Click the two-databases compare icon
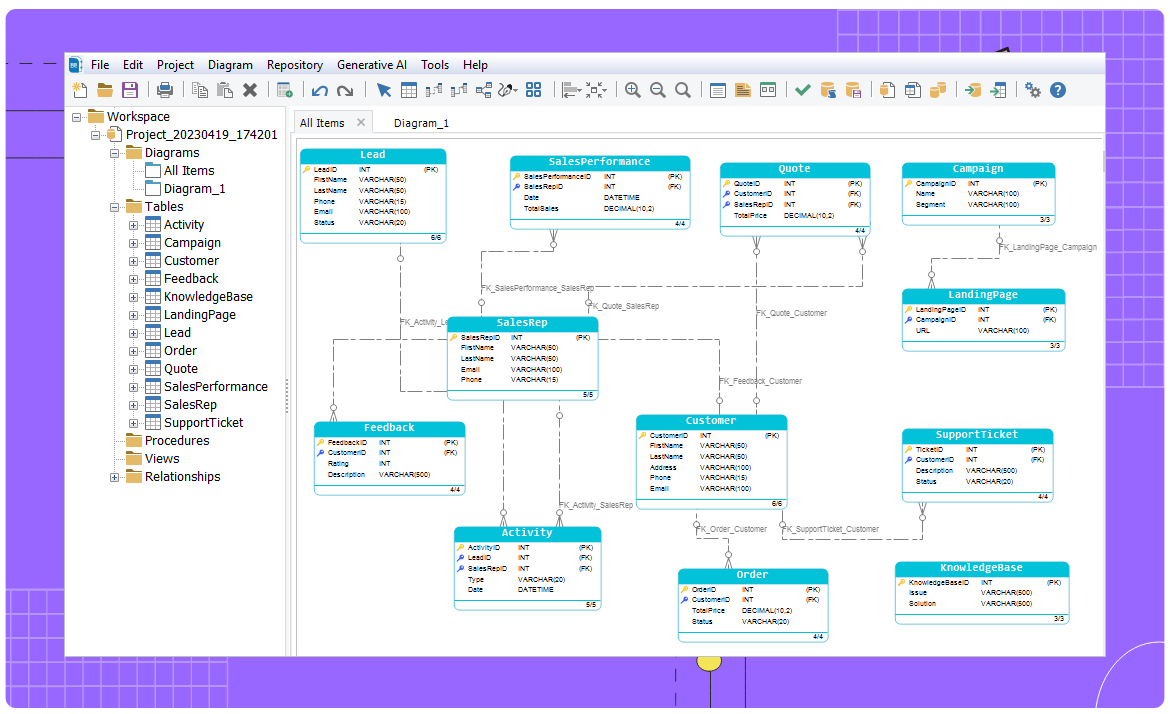The width and height of the screenshot is (1170, 714). pyautogui.click(x=938, y=90)
